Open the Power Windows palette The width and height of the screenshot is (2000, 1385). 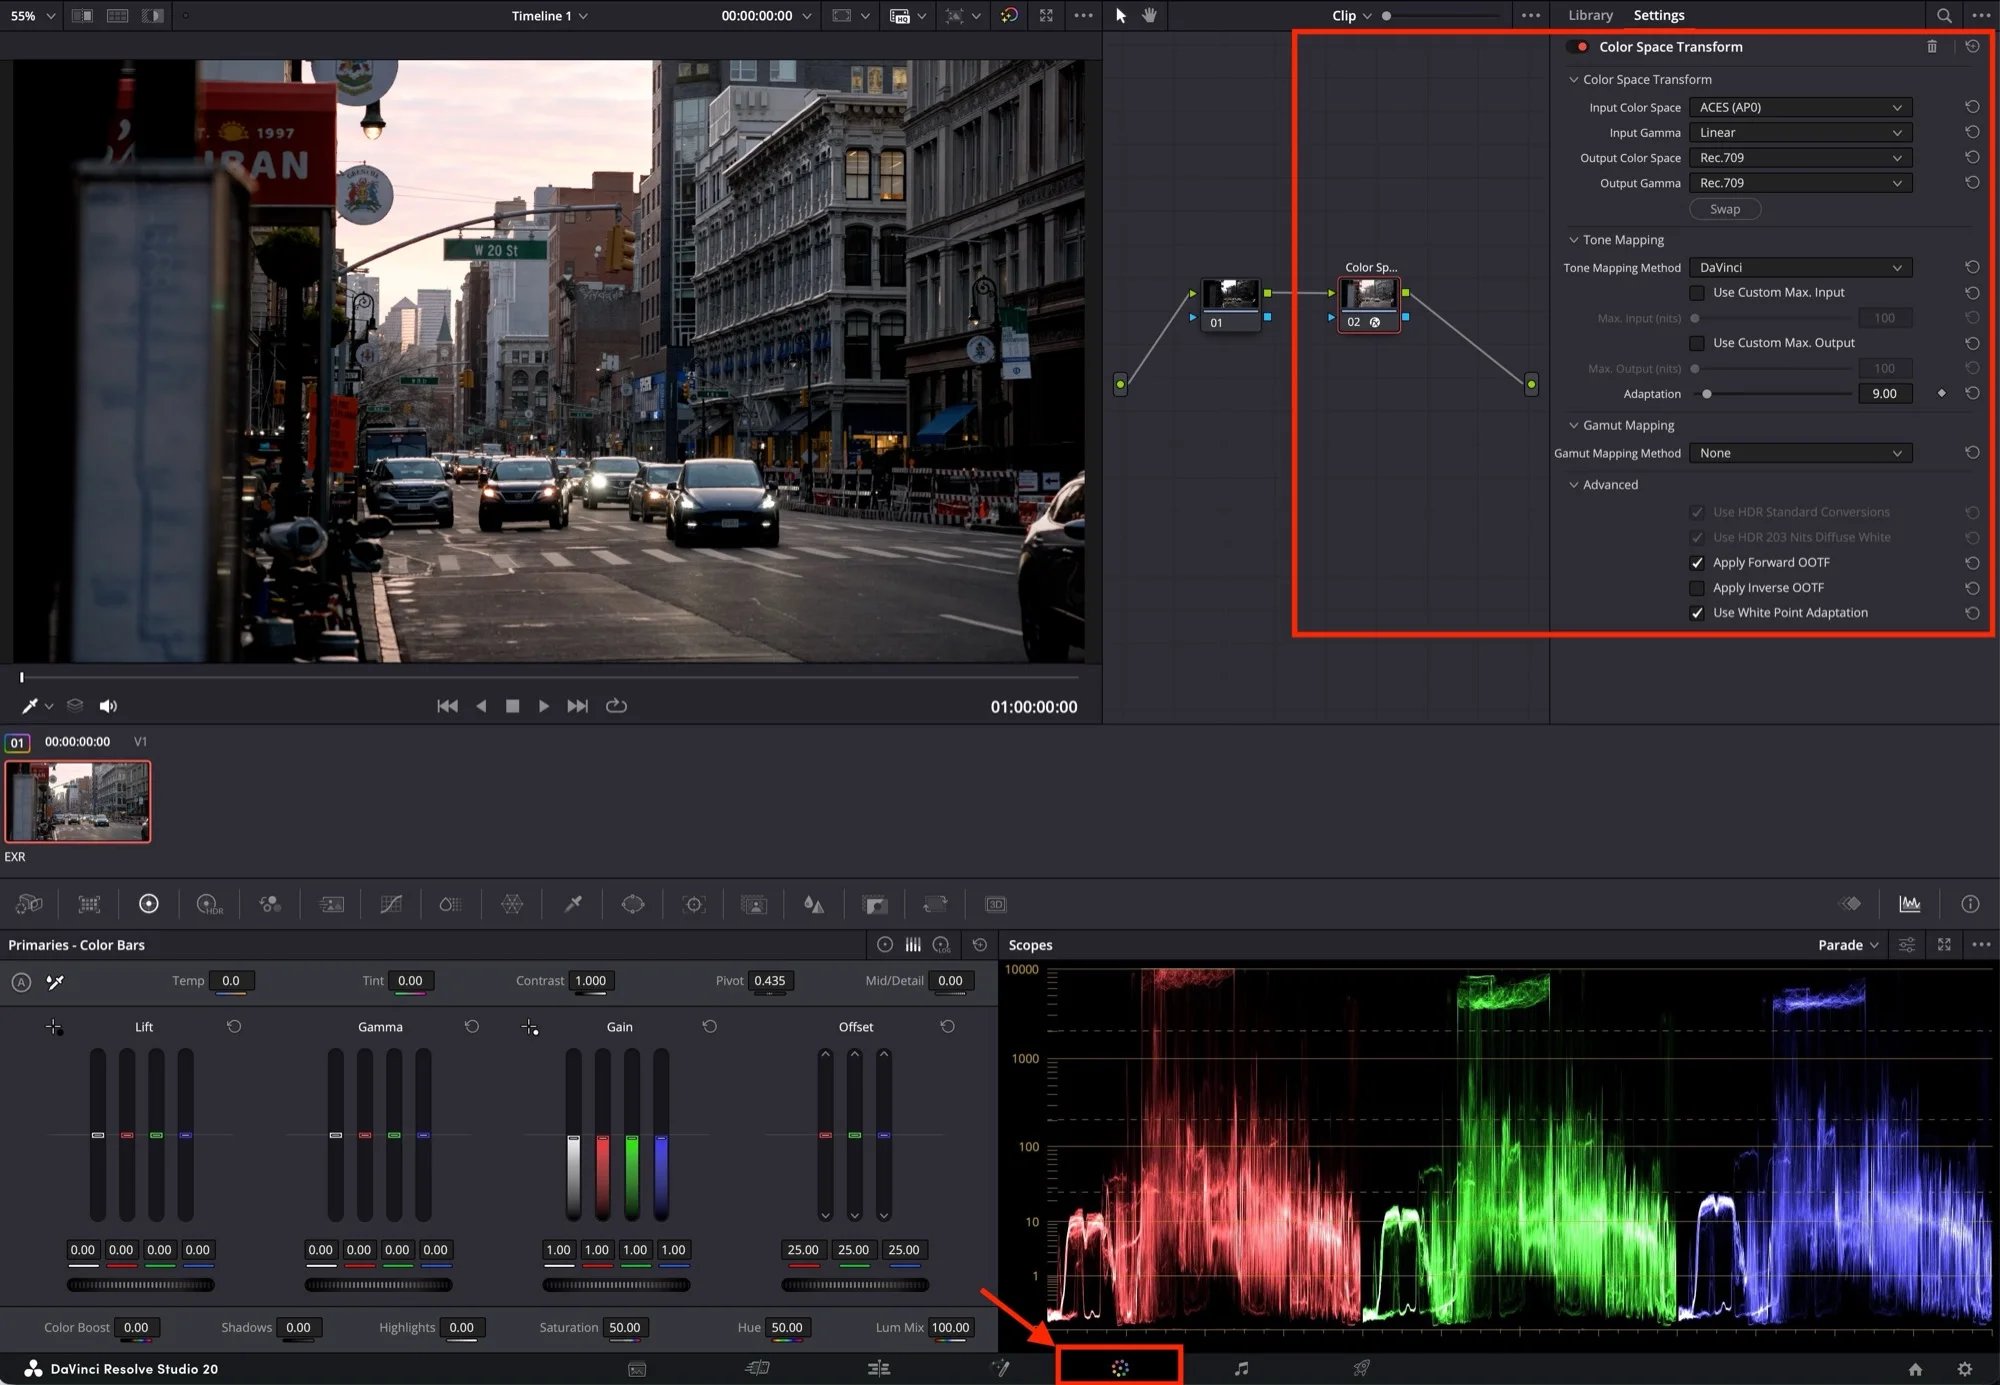633,904
